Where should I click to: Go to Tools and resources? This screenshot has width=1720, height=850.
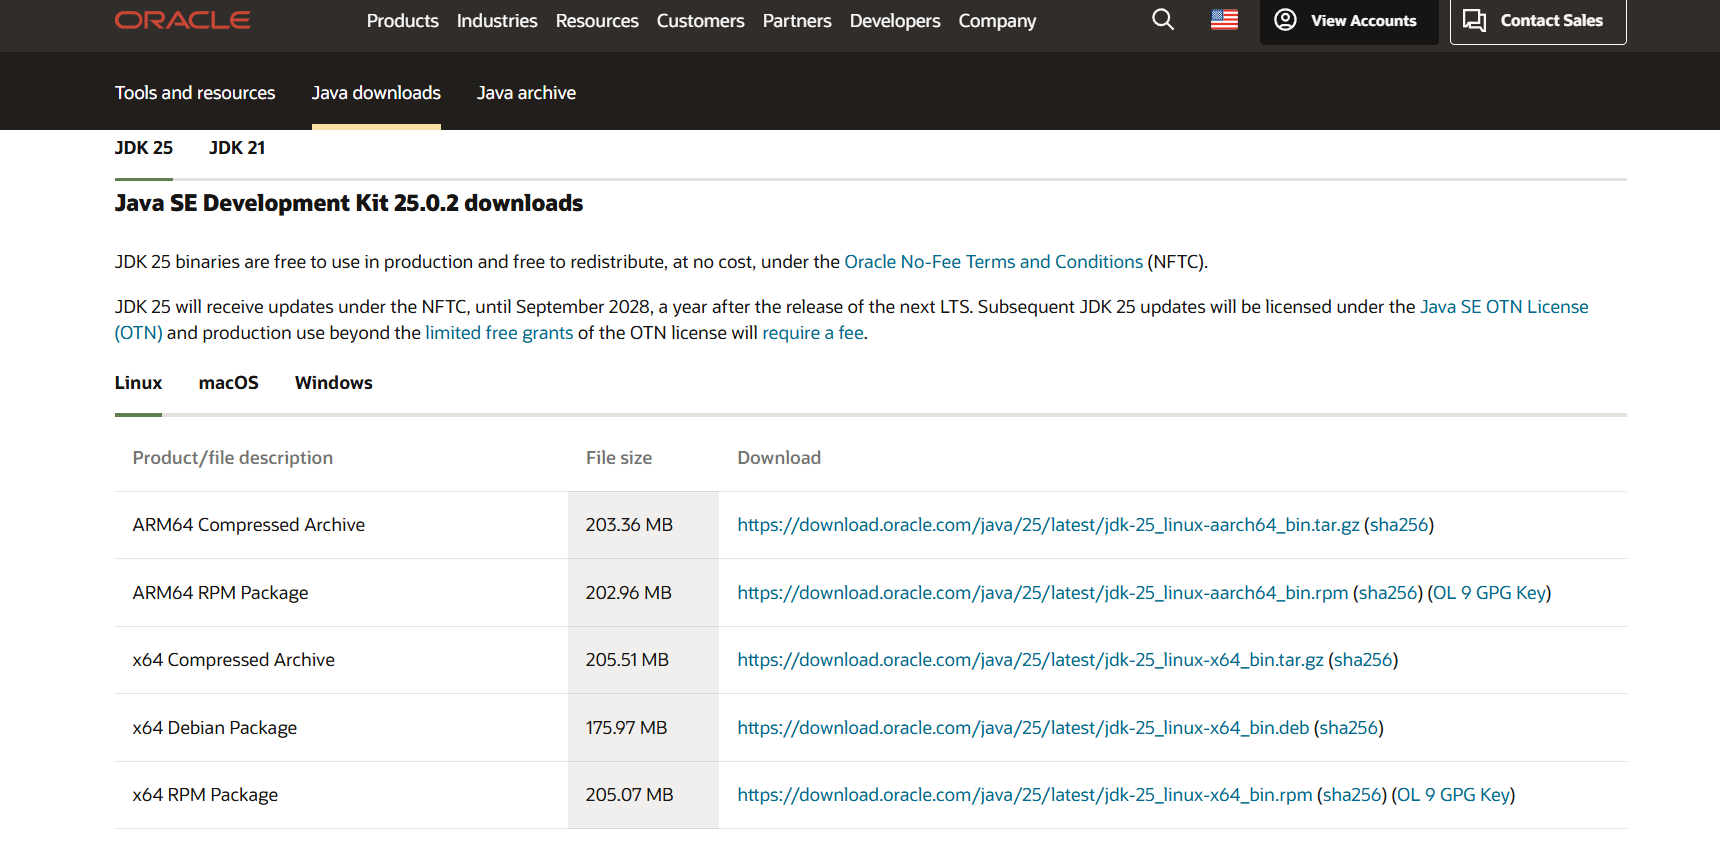(x=195, y=93)
